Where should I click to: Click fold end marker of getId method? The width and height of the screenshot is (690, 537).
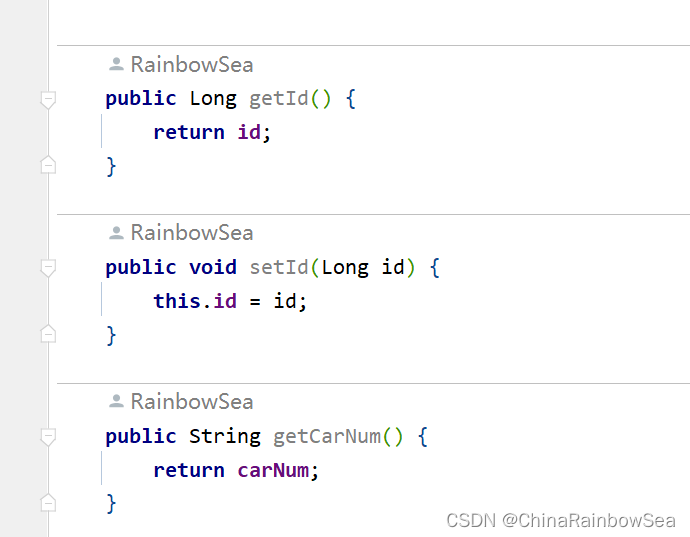48,165
